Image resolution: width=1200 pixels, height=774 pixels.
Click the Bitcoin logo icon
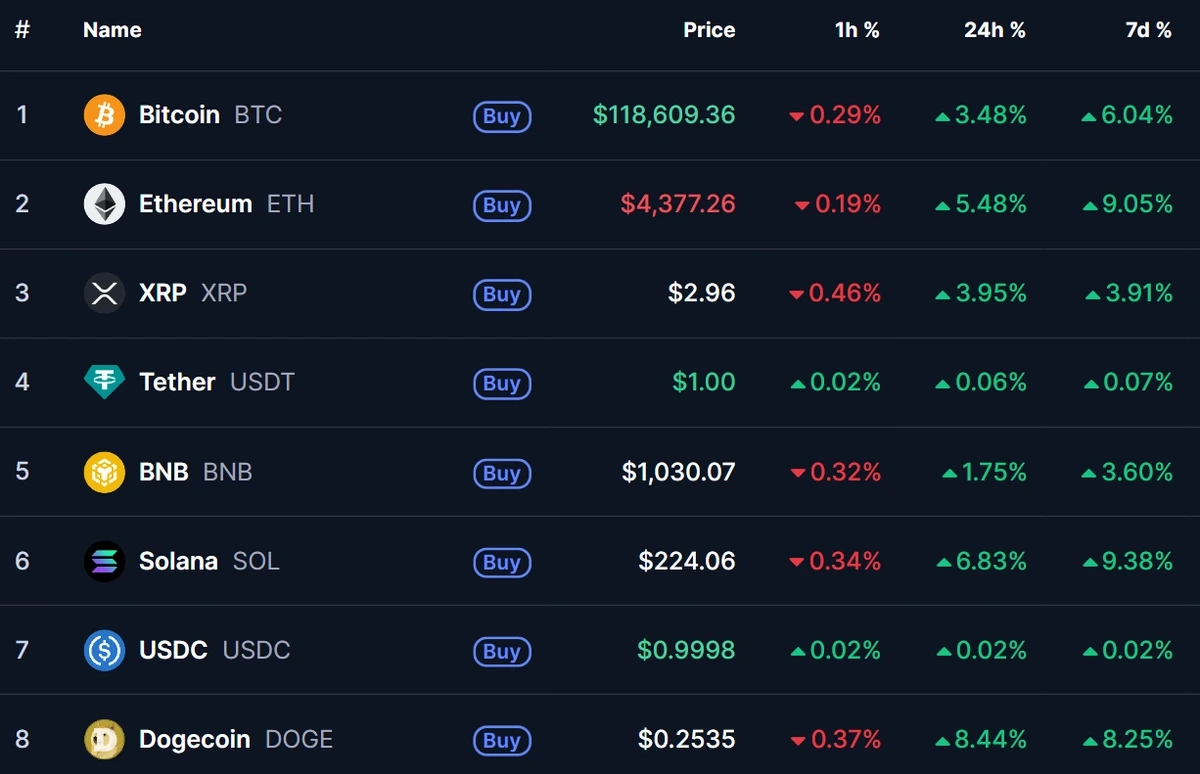pos(104,115)
